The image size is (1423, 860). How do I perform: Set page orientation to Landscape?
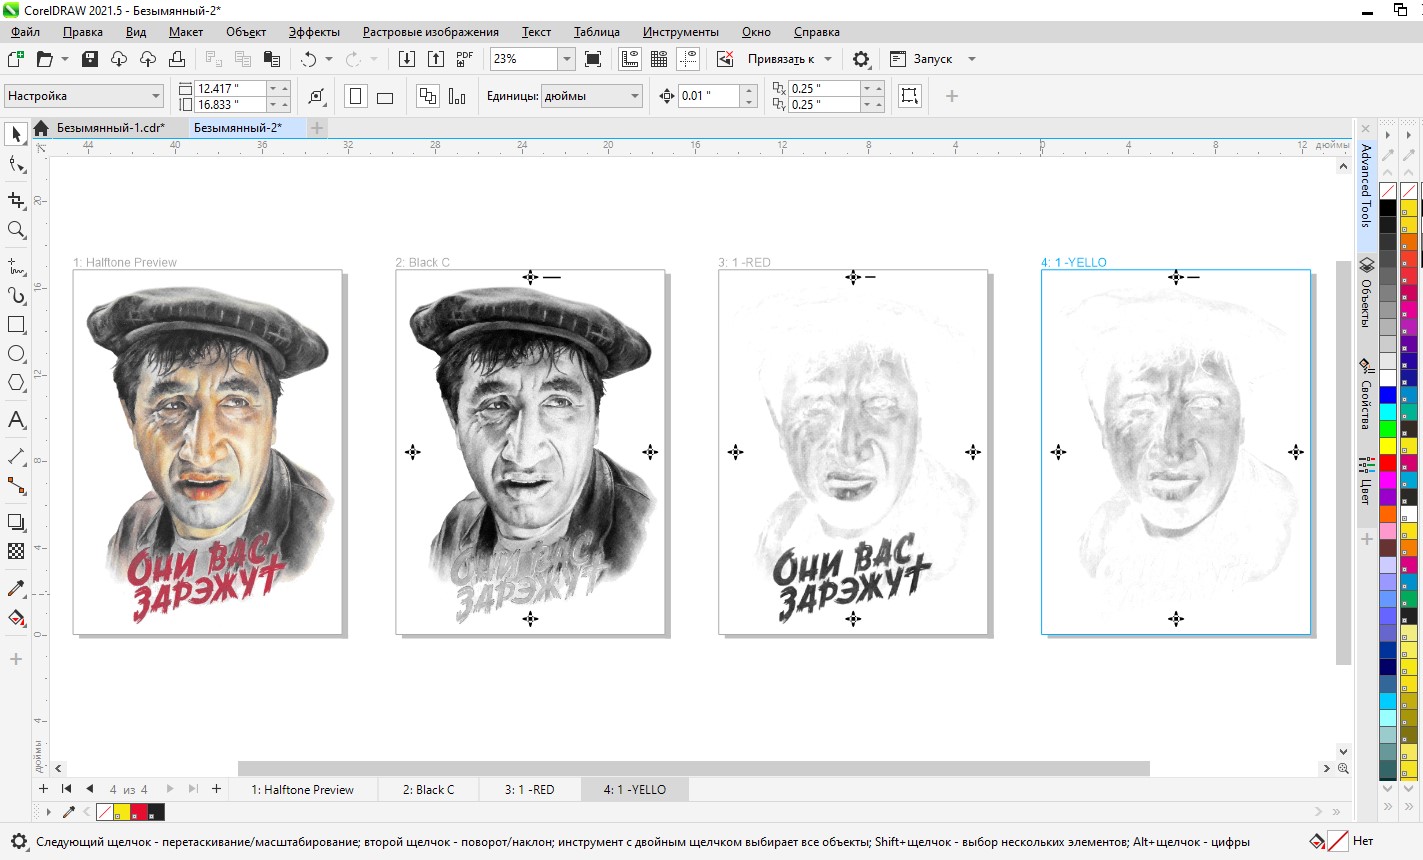tap(385, 96)
